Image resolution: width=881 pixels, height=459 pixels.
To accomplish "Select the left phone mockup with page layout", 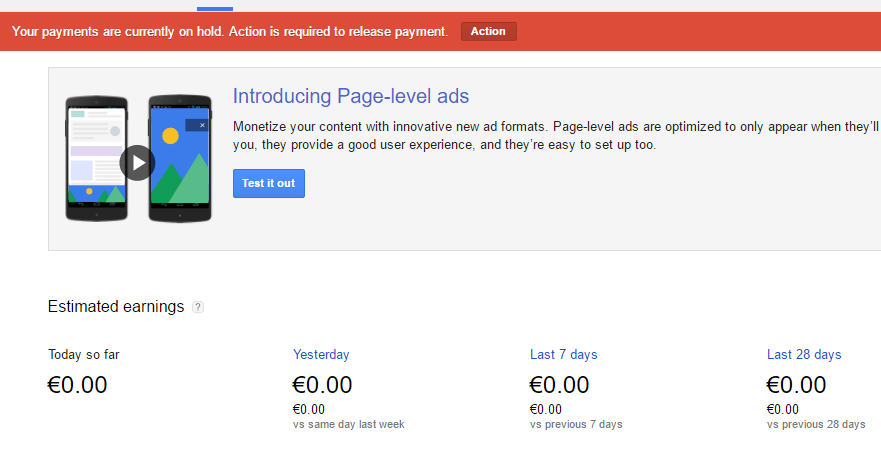I will [x=96, y=158].
